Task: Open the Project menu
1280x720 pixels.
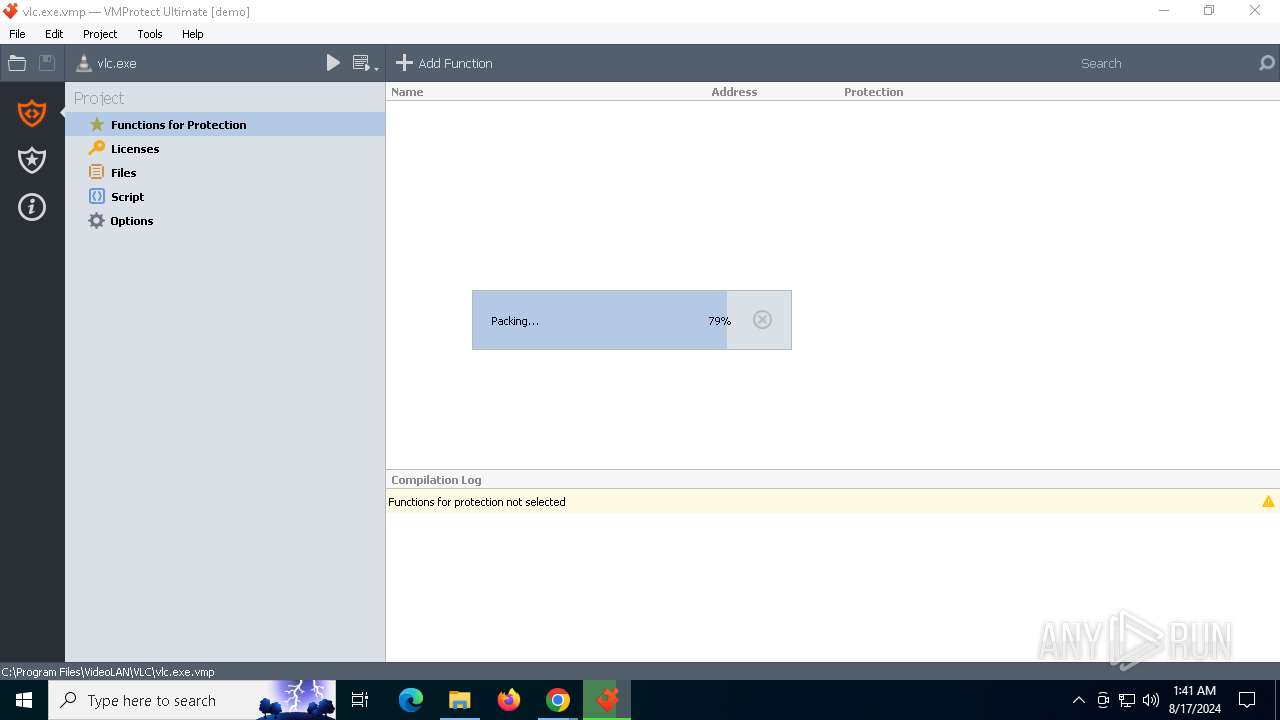Action: pyautogui.click(x=100, y=34)
